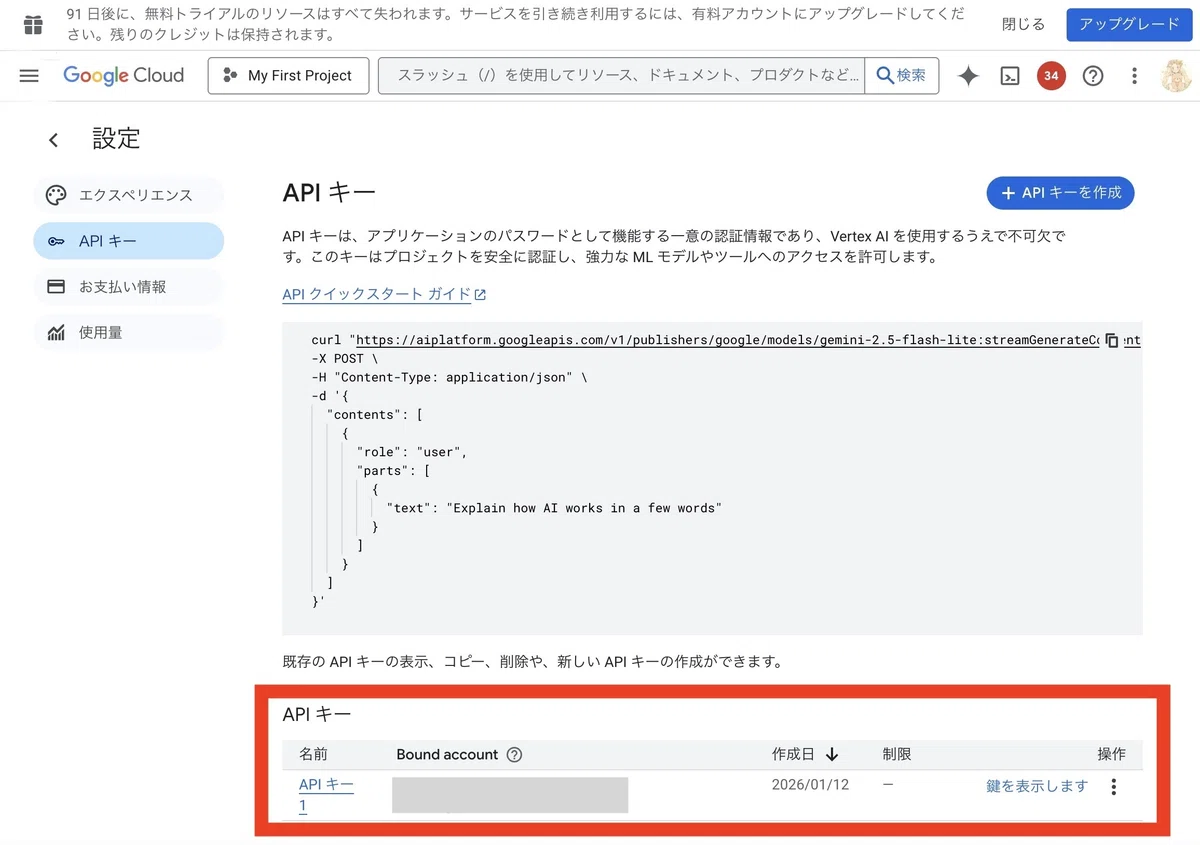
Task: Open the My First Project selector
Action: tap(288, 75)
